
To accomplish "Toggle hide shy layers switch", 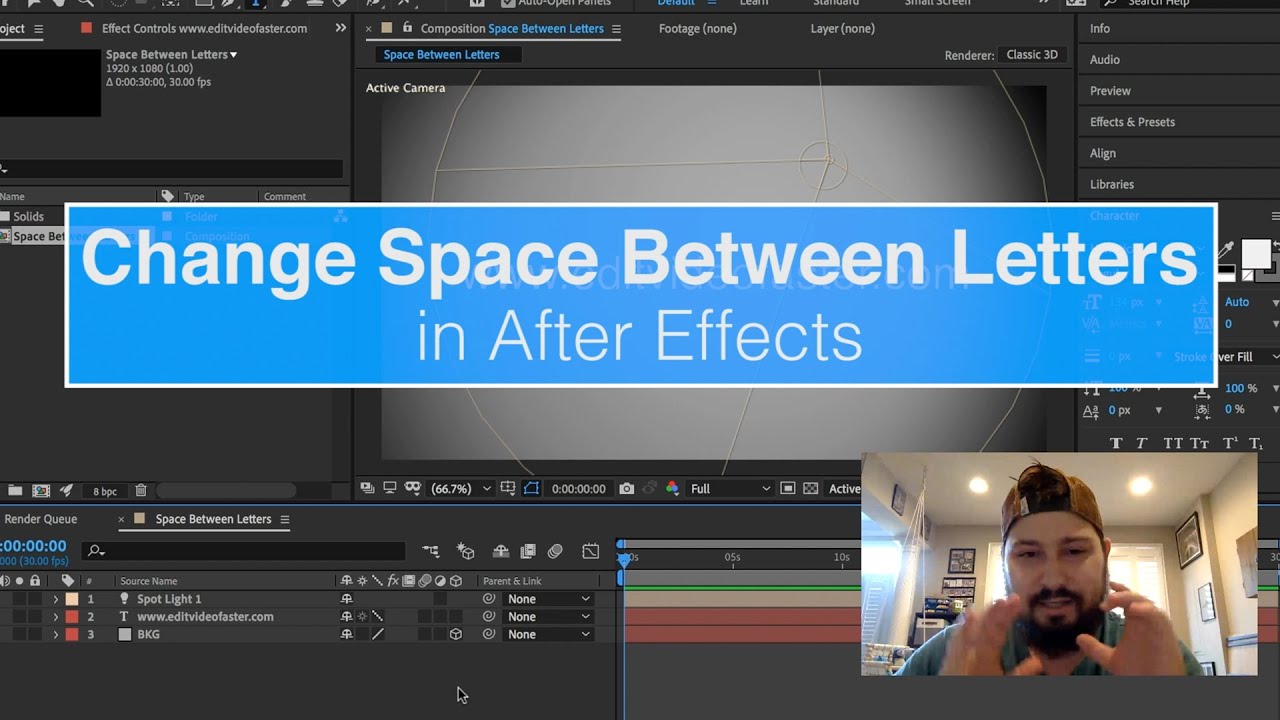I will [x=501, y=550].
